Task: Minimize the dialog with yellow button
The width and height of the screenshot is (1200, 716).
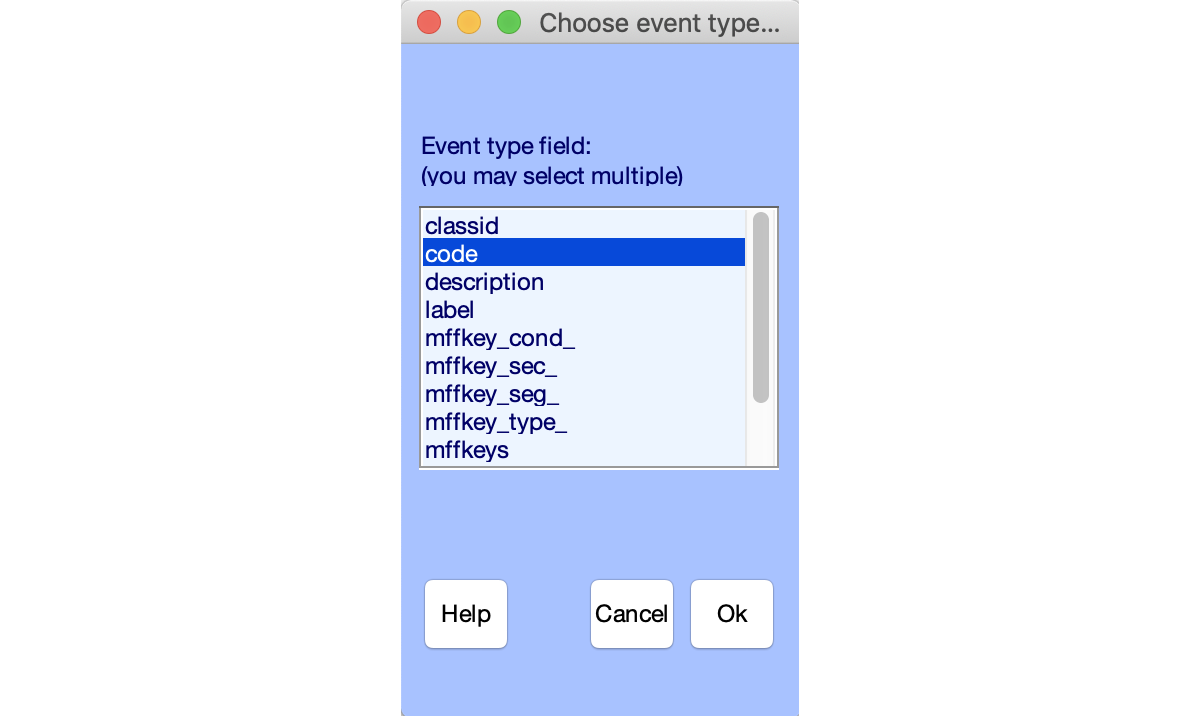Action: [x=469, y=22]
